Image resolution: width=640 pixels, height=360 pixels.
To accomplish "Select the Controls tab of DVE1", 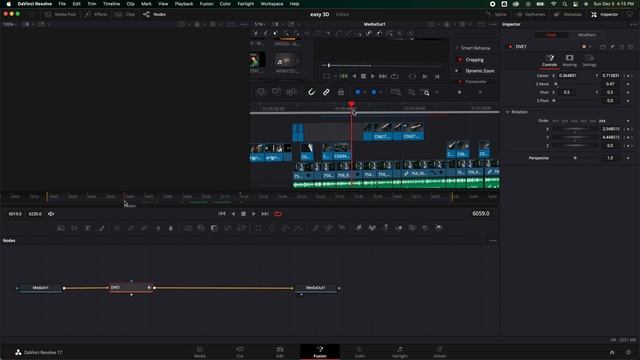I will (549, 61).
